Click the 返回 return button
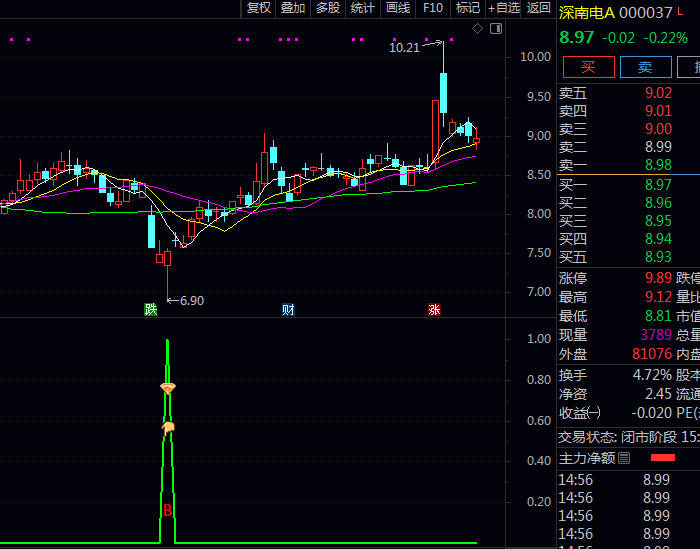 tap(538, 8)
